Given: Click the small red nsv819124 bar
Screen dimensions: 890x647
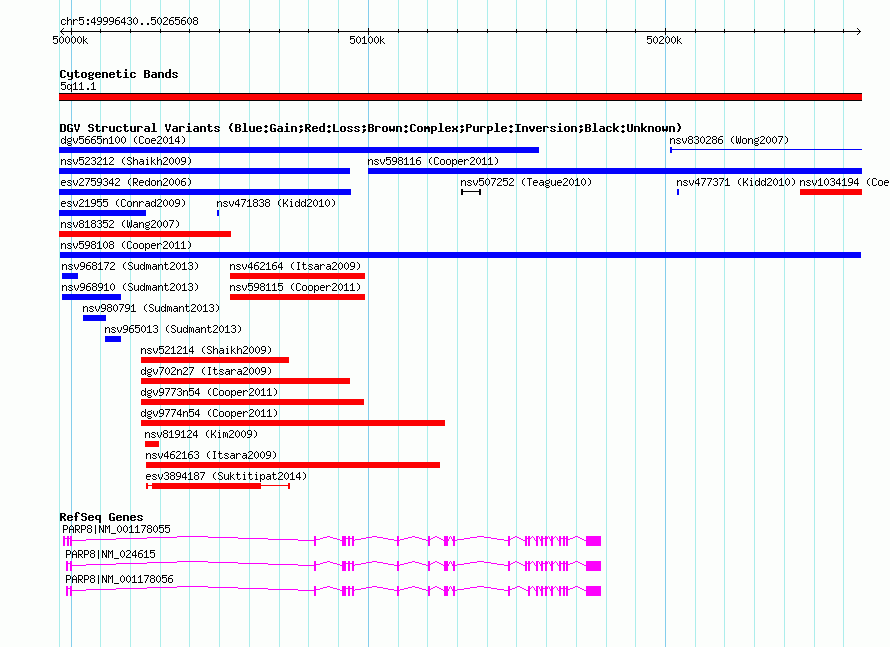Looking at the screenshot, I should coord(152,444).
